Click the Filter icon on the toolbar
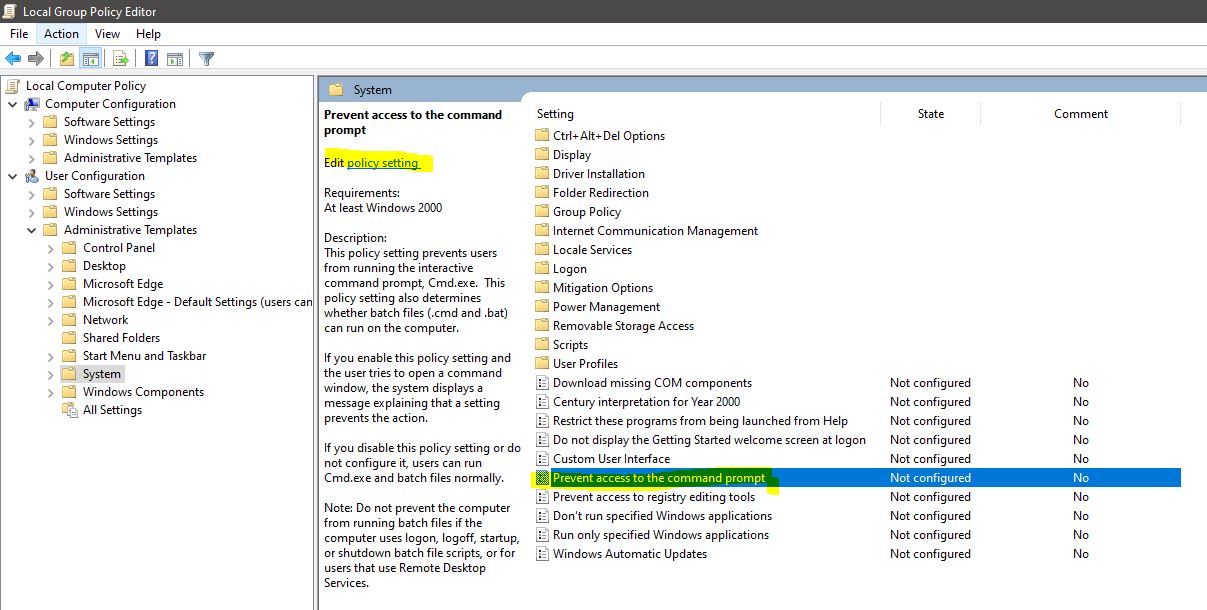Viewport: 1207px width, 610px height. (x=207, y=58)
